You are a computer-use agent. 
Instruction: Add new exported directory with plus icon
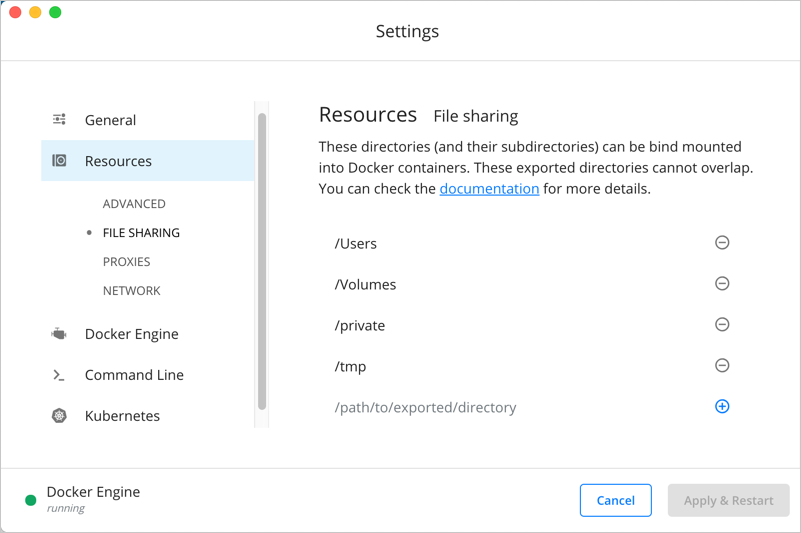[x=722, y=407]
